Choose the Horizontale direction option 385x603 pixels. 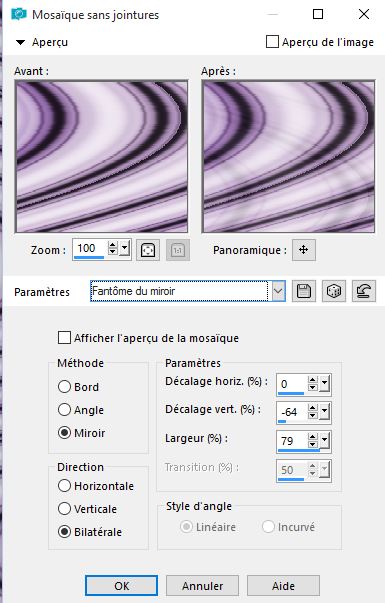[64, 485]
